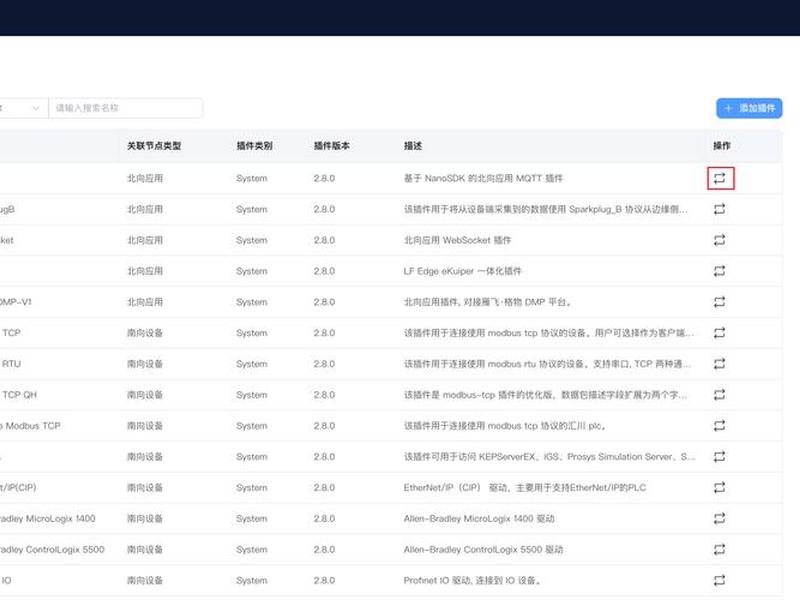Viewport: 800px width, 600px height.
Task: Select the 北向应用 WebSocket 插件 description
Action: click(457, 240)
